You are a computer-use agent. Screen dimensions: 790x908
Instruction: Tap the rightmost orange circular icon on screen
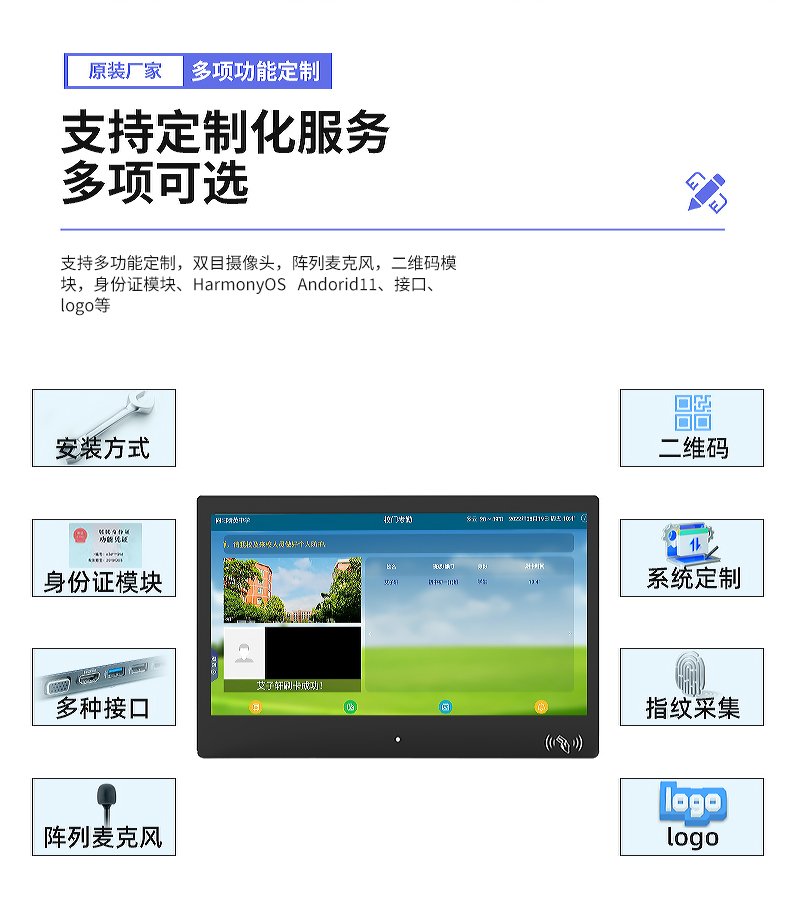(541, 707)
